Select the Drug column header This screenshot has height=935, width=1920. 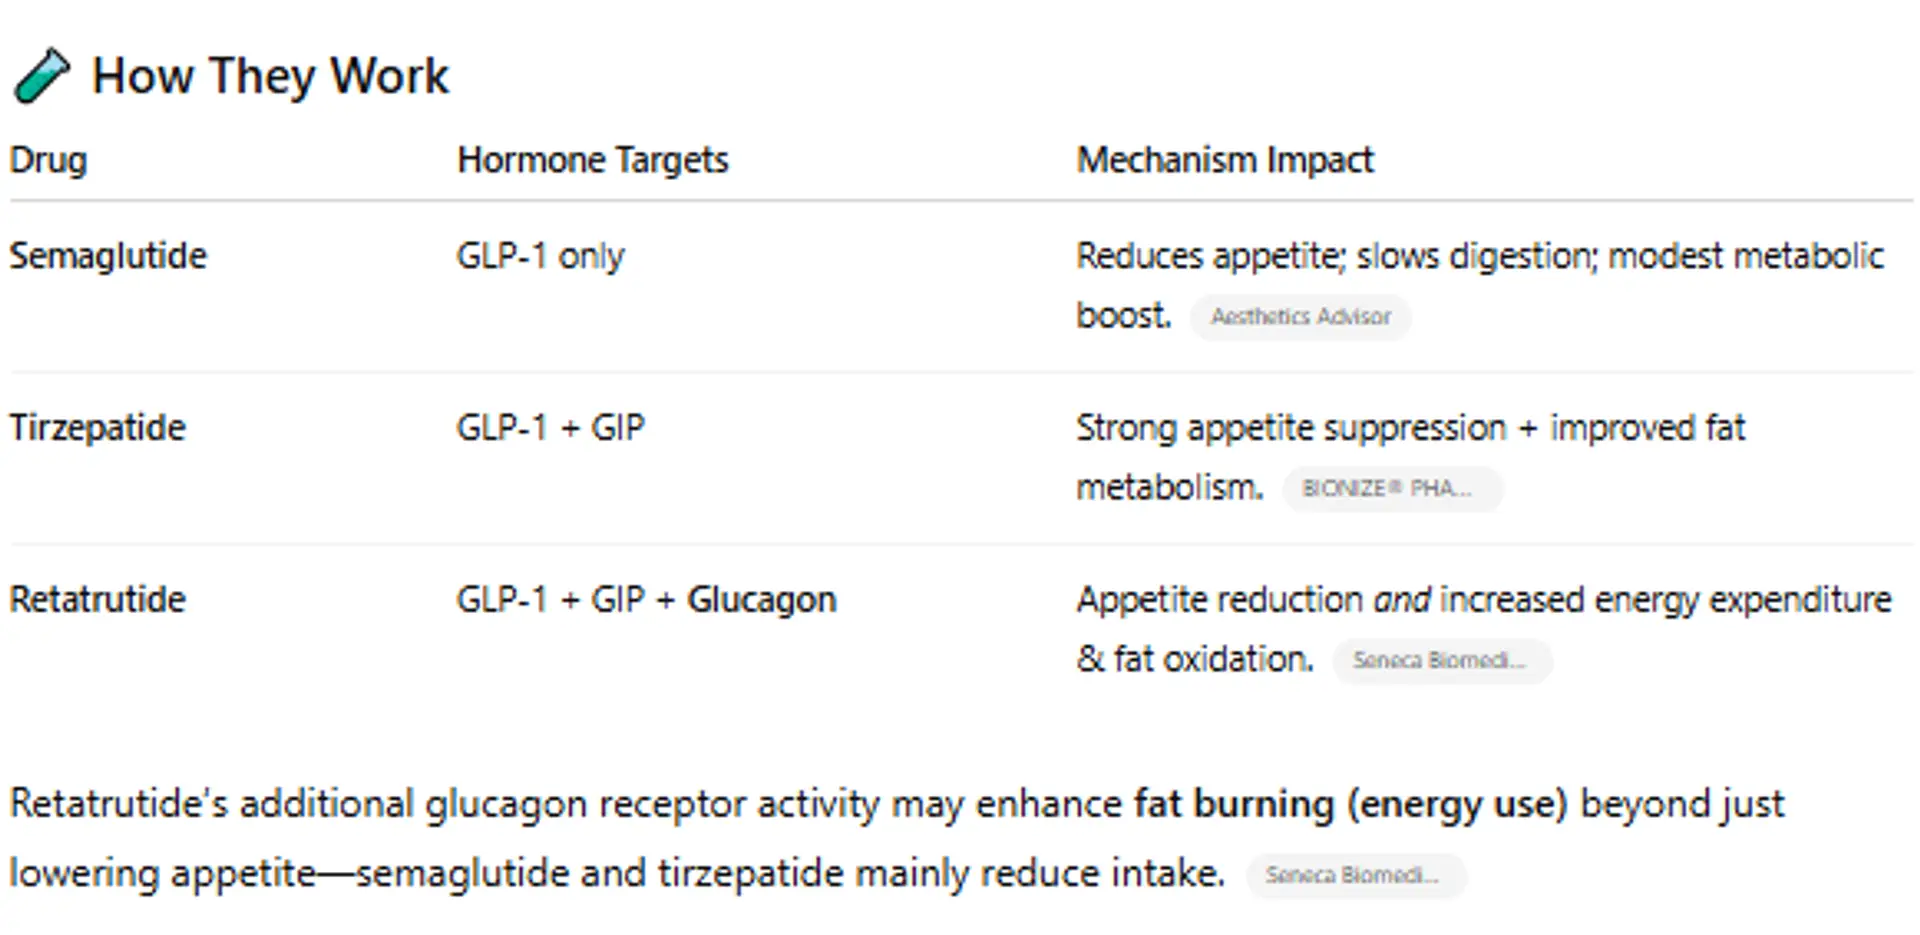click(x=48, y=160)
